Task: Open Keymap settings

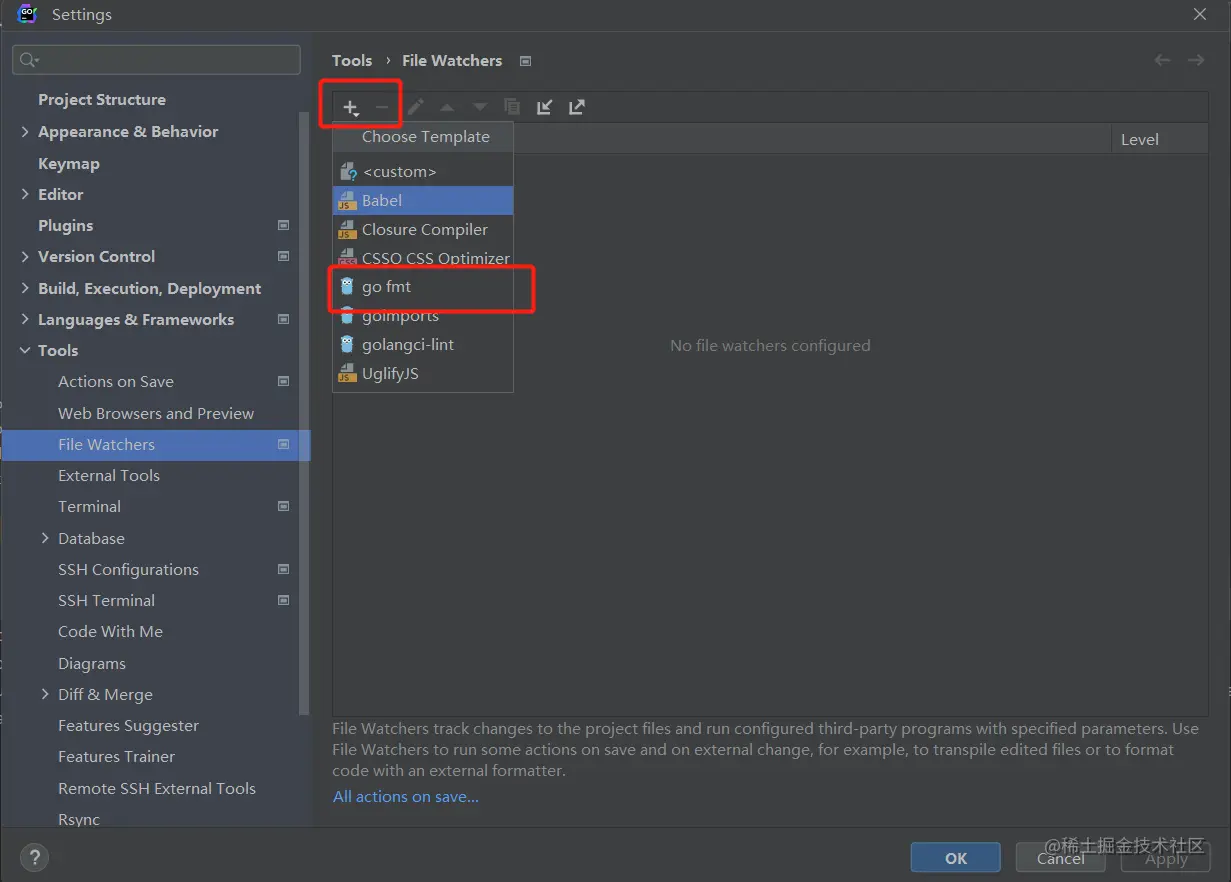Action: pos(69,164)
